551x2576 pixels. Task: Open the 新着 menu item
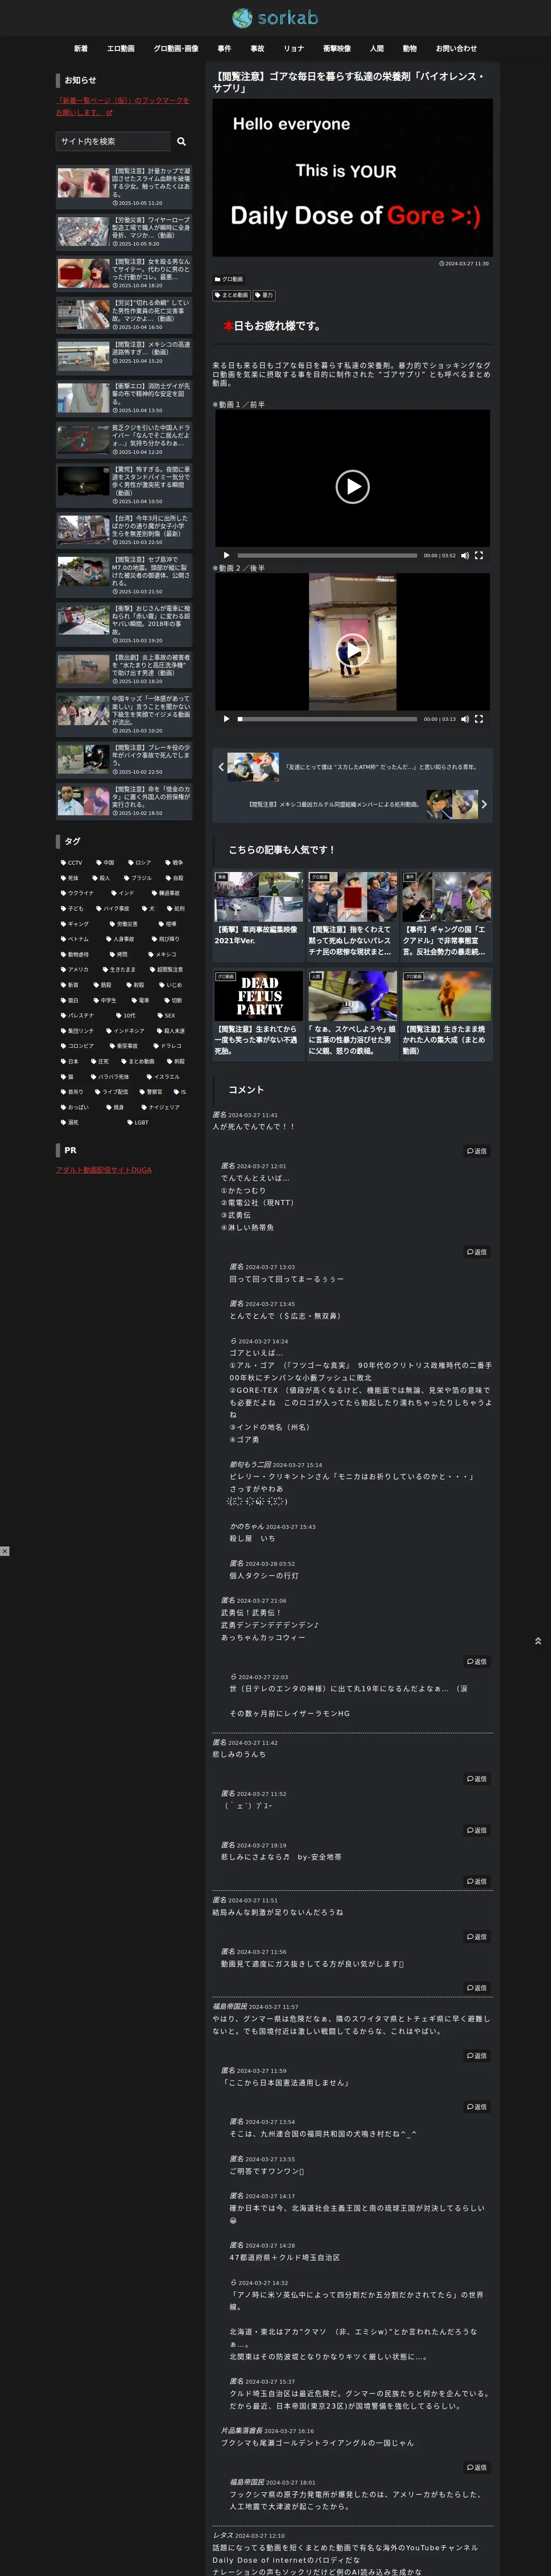[81, 48]
